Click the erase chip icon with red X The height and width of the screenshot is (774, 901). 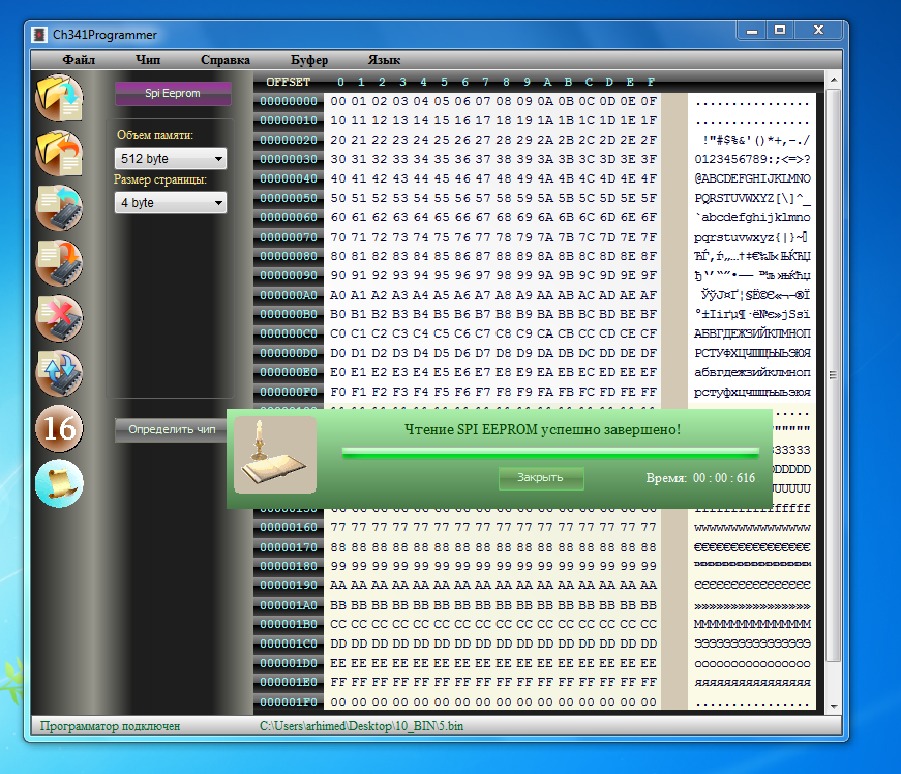pos(59,319)
